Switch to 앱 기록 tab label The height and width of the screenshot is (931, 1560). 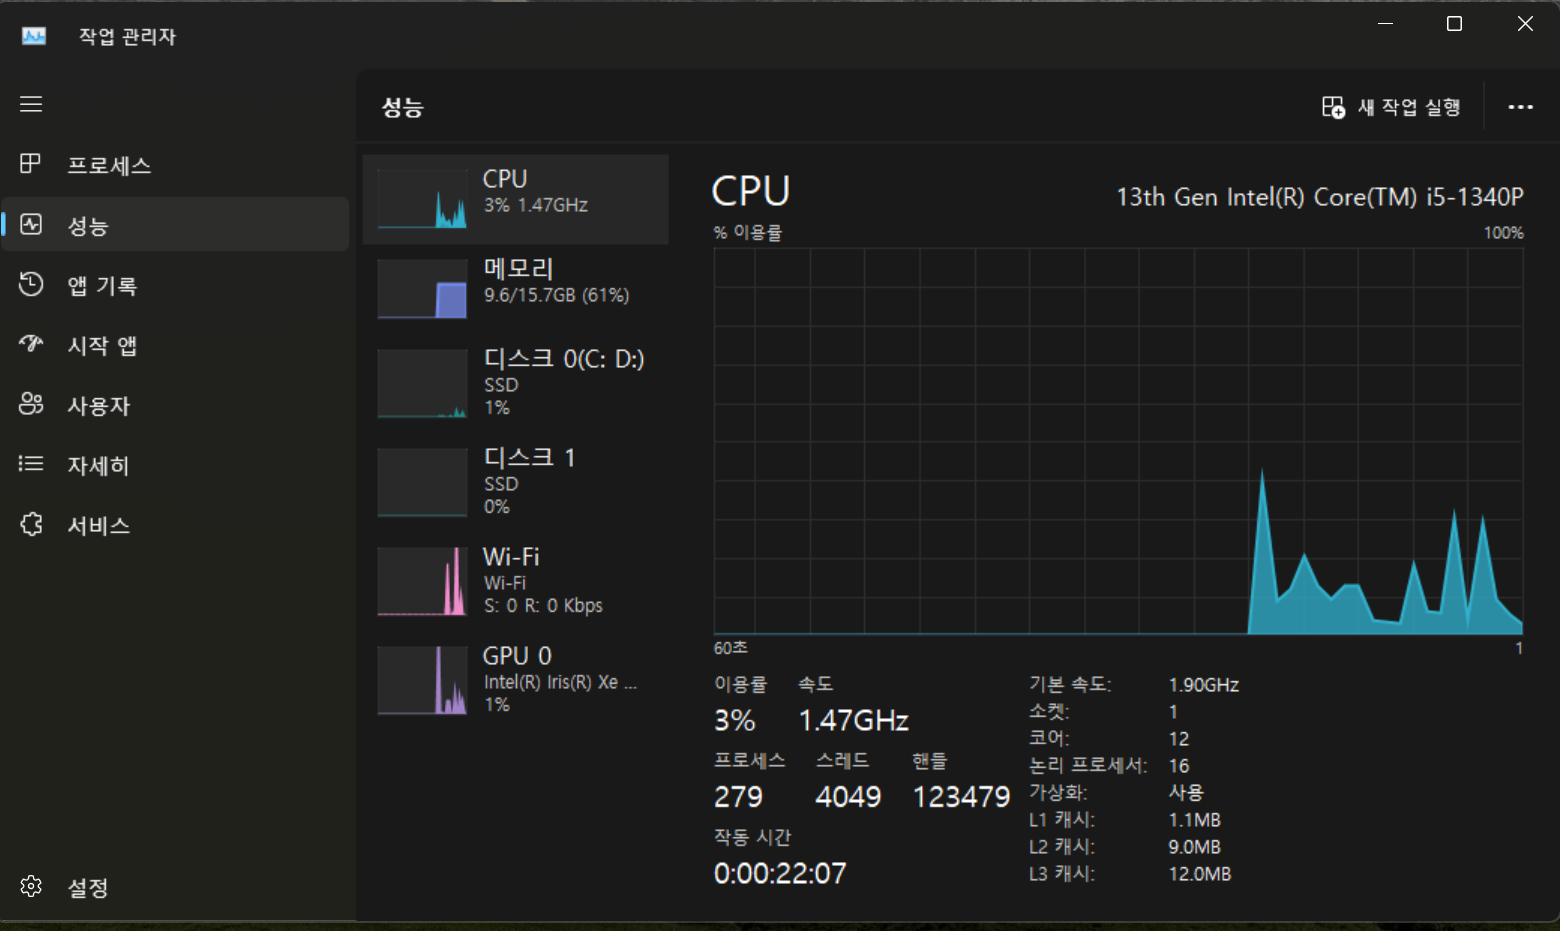[102, 285]
